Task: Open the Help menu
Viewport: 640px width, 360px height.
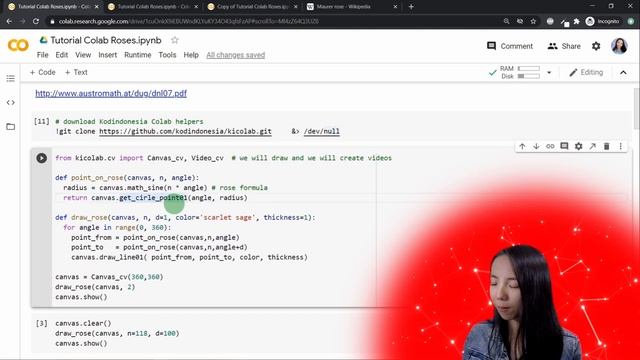Action: pos(191,55)
